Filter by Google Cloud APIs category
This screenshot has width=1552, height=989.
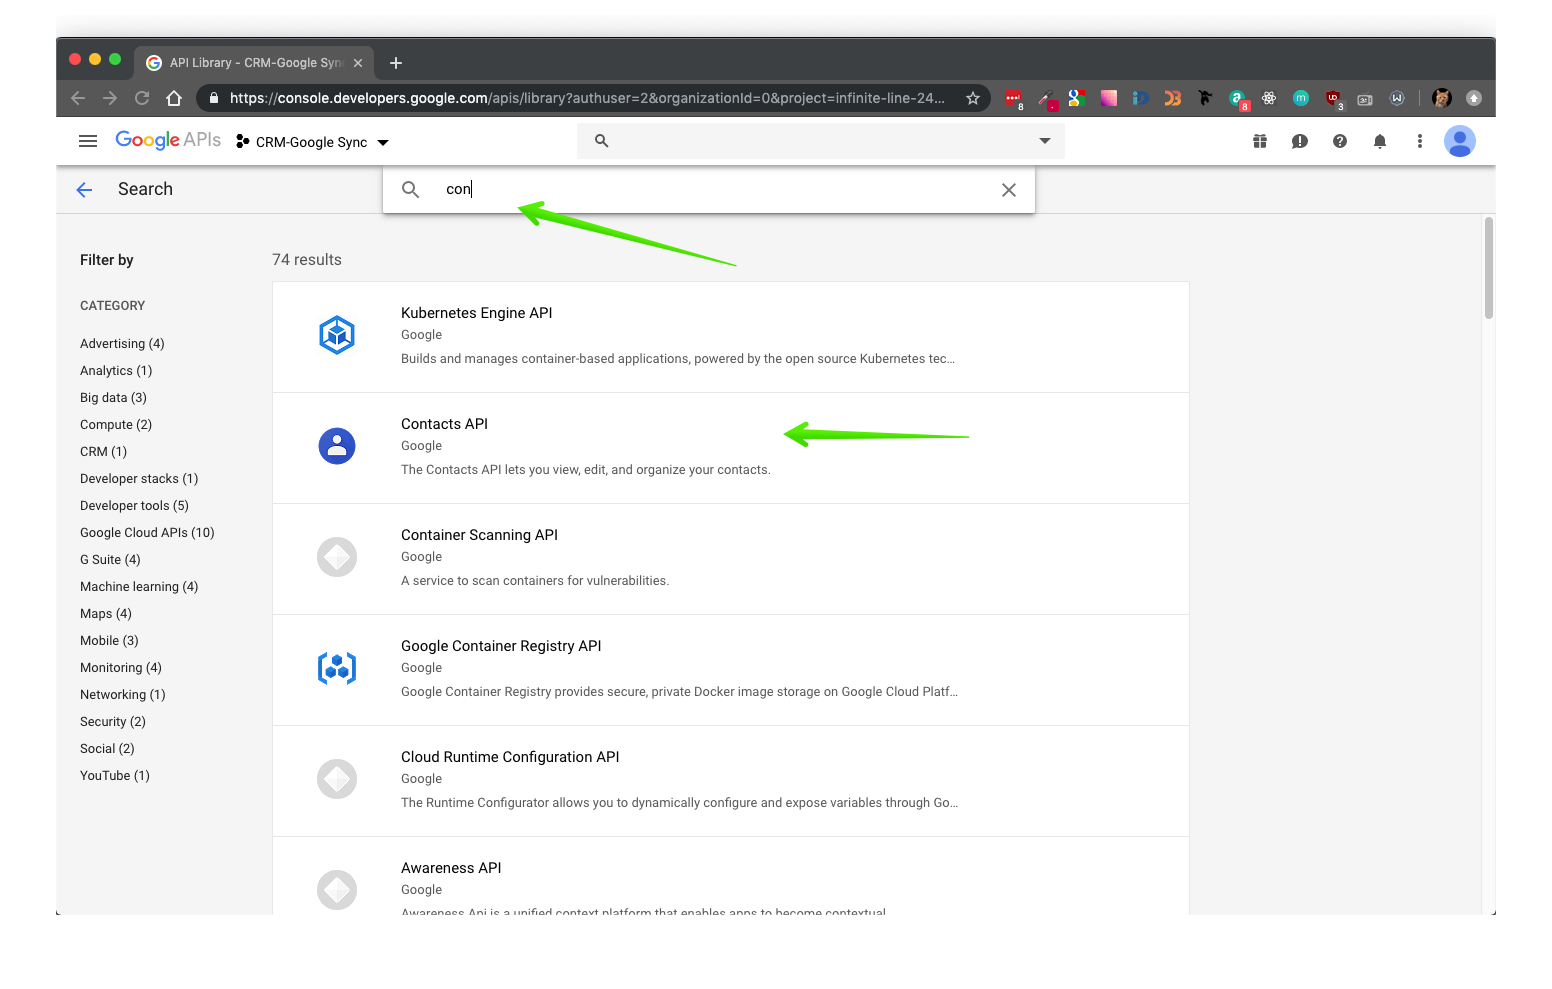click(147, 533)
